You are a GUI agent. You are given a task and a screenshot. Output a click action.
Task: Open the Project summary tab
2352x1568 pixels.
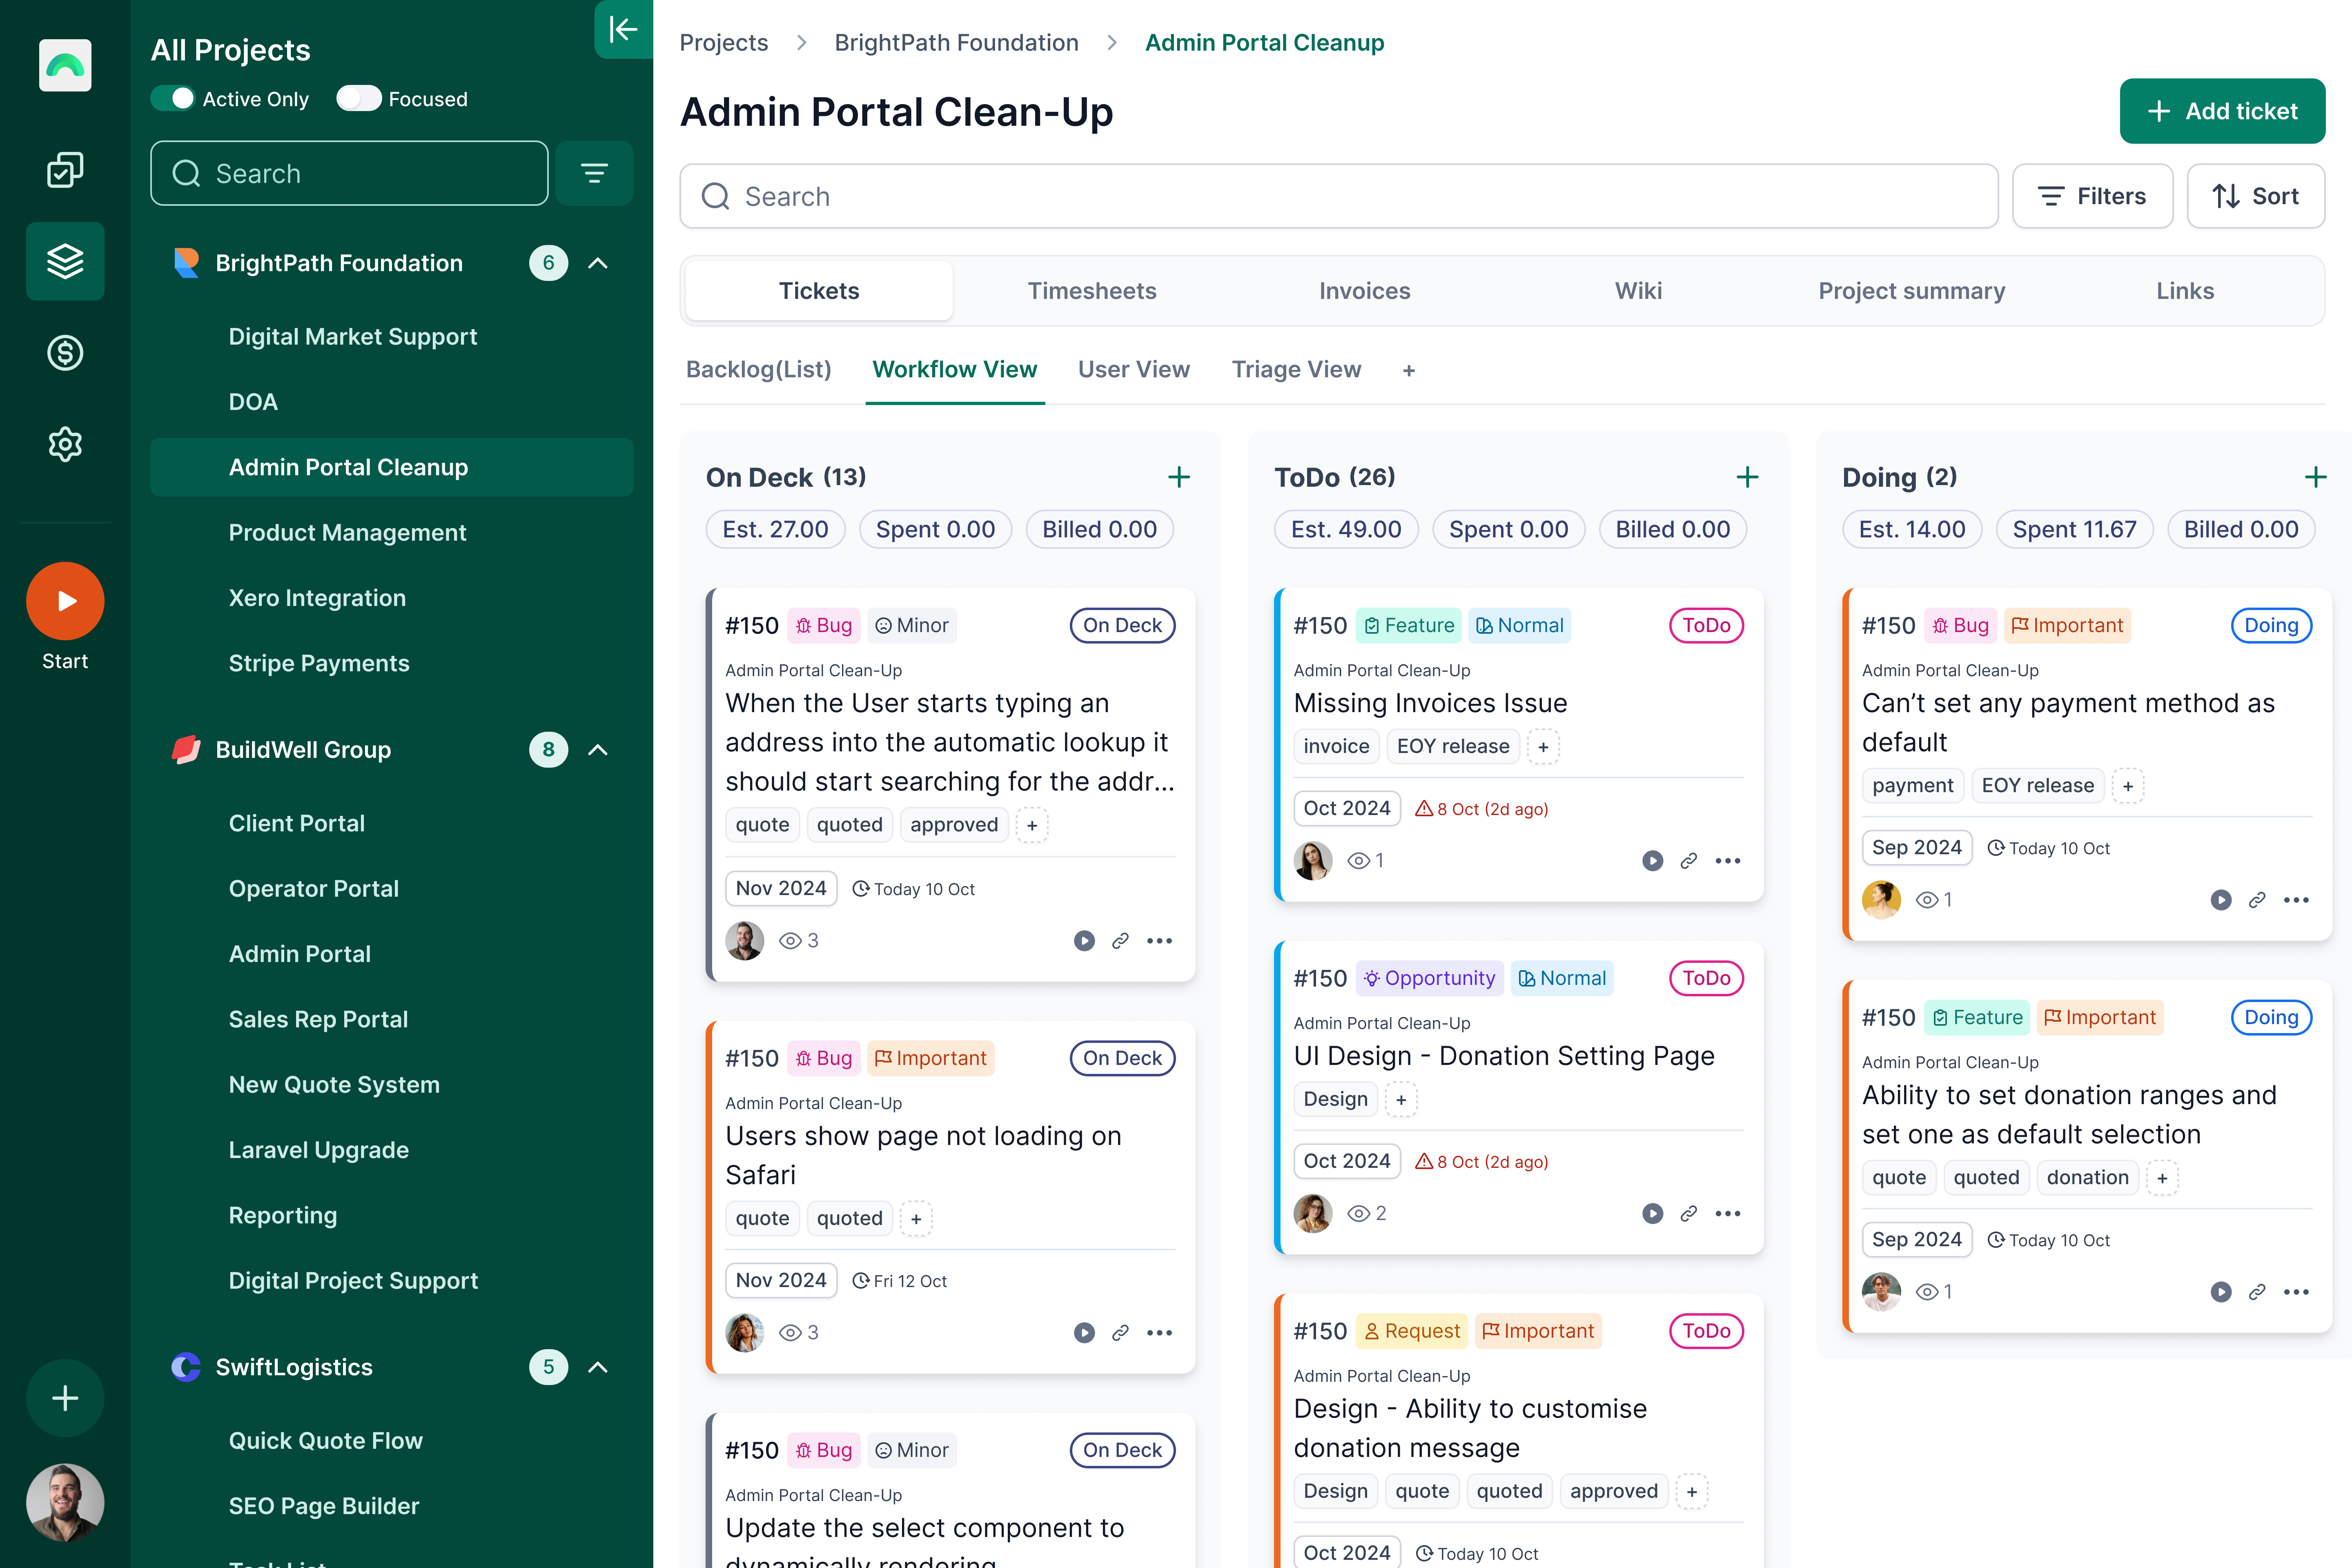pos(1911,291)
